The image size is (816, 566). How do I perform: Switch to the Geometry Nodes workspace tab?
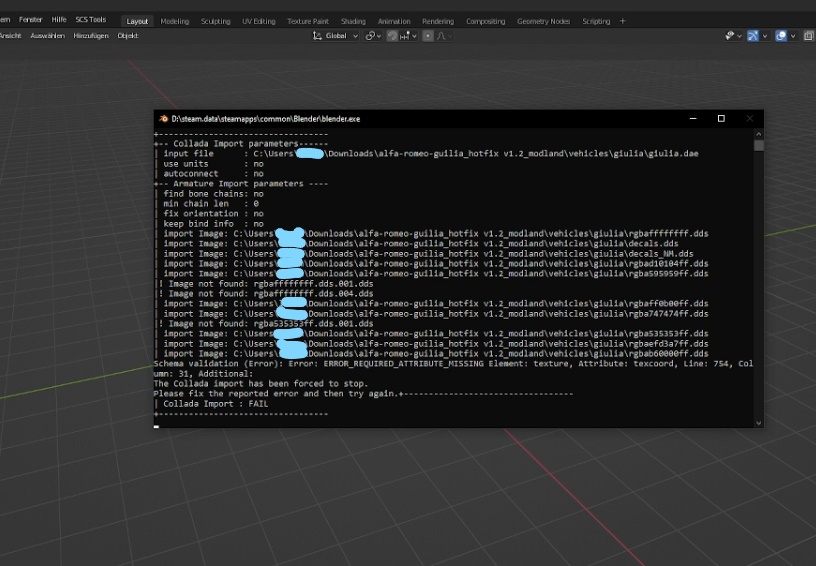pyautogui.click(x=543, y=21)
